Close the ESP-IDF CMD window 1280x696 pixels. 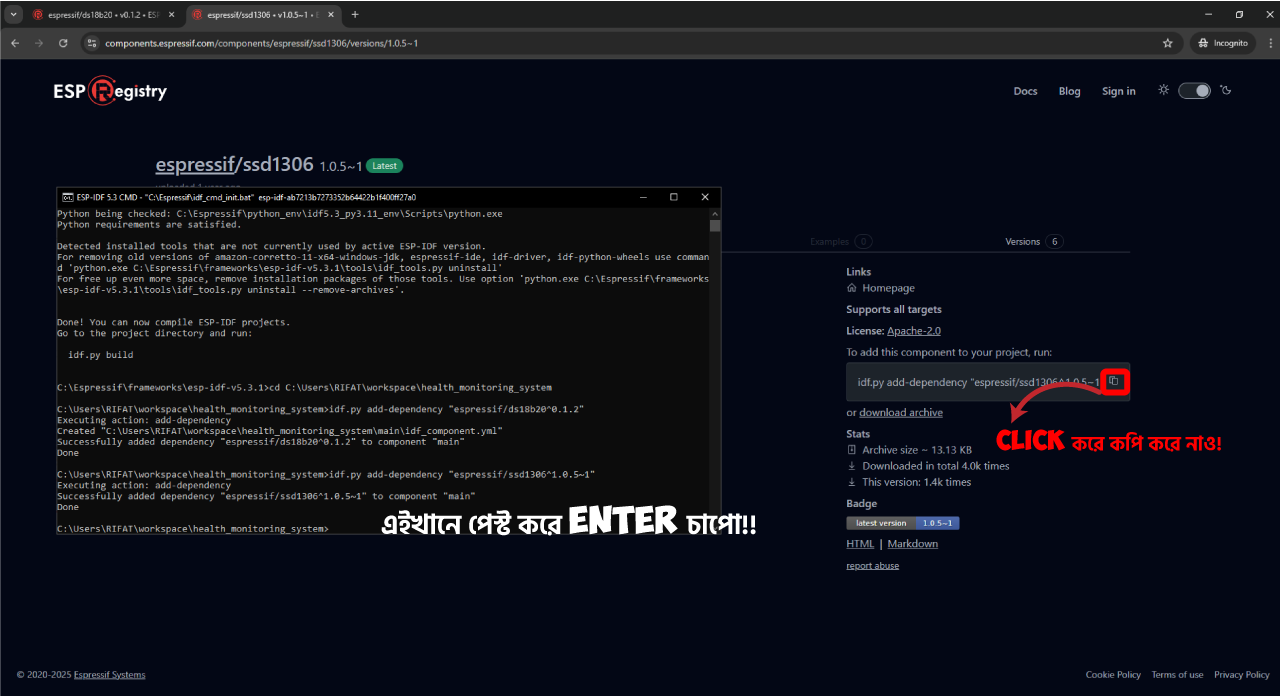pyautogui.click(x=705, y=197)
